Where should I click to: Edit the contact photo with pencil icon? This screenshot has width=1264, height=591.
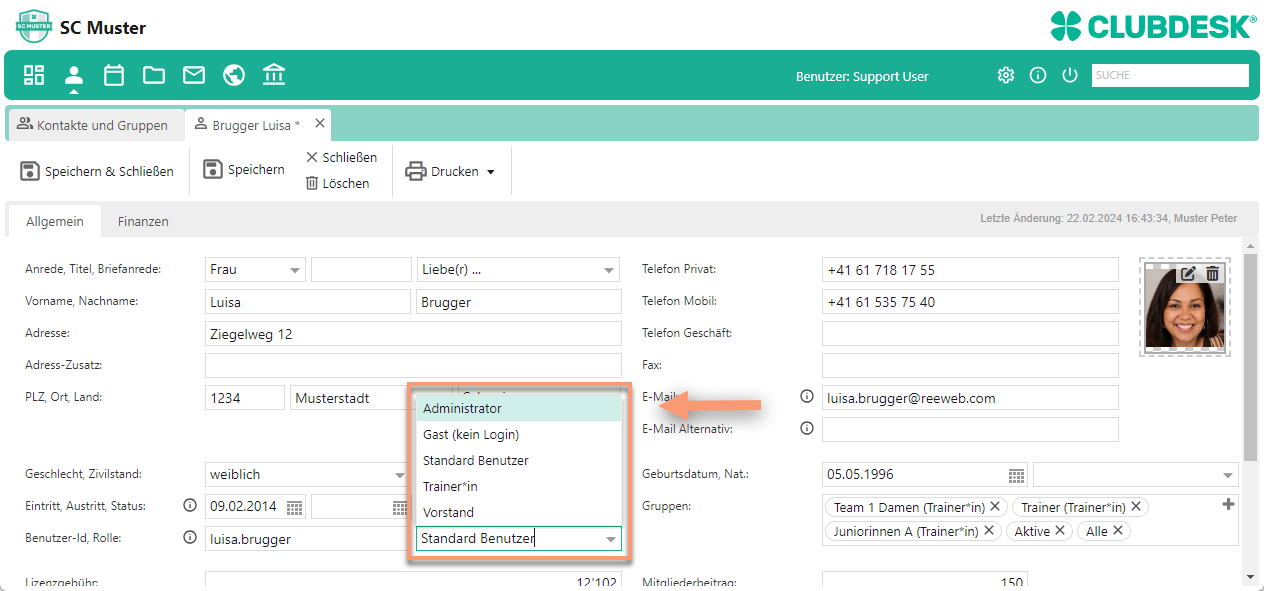(1188, 273)
